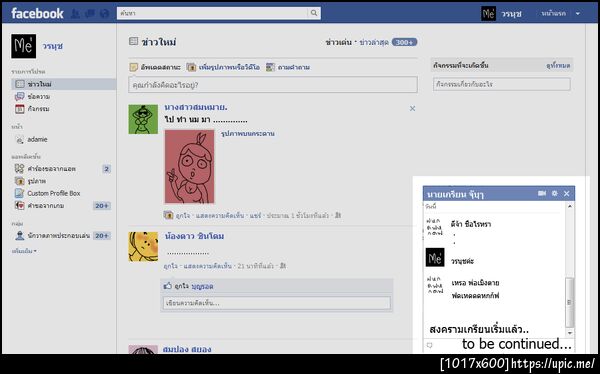Click the chat scrollbar thumb
This screenshot has height=374, width=600.
(570, 302)
